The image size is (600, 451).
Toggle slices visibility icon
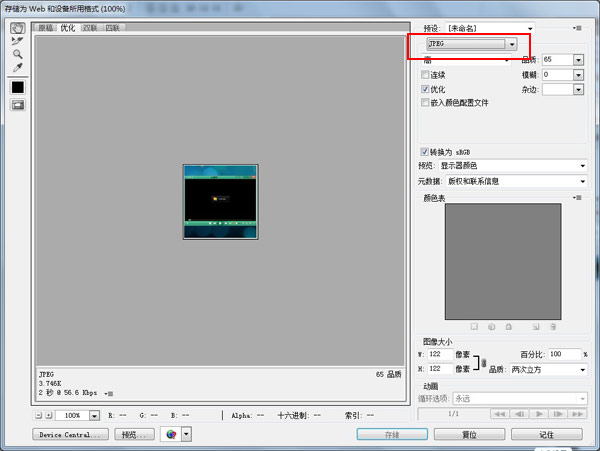click(x=18, y=104)
